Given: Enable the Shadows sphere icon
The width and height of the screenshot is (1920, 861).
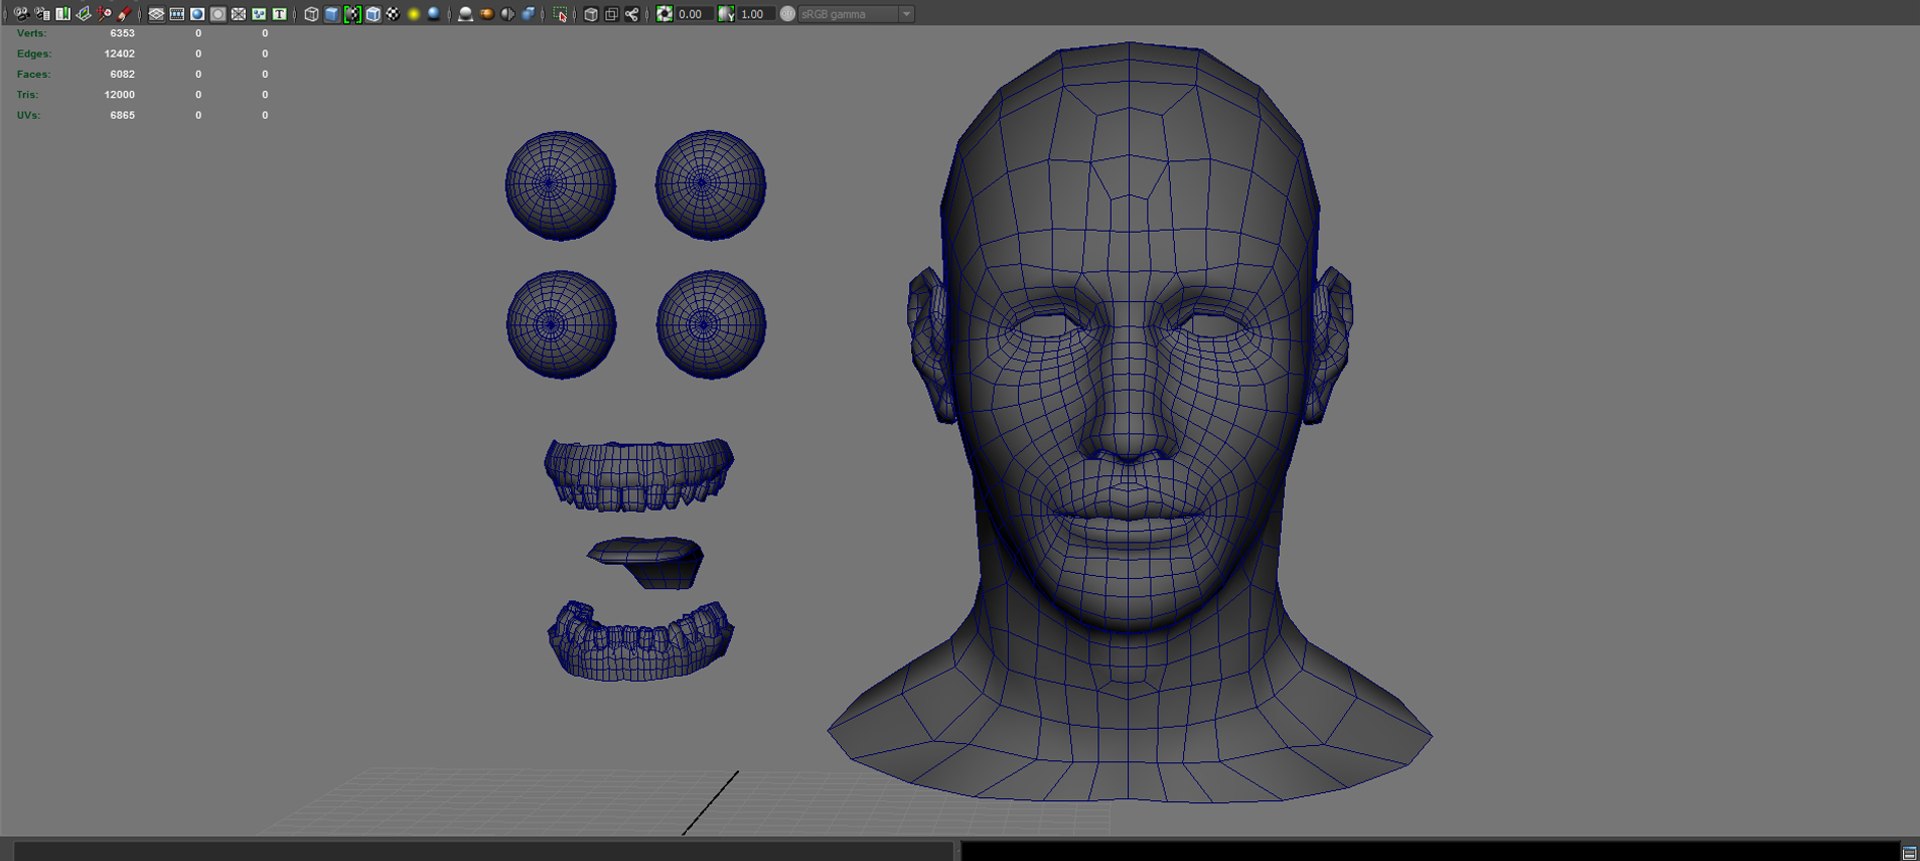Looking at the screenshot, I should [x=434, y=14].
